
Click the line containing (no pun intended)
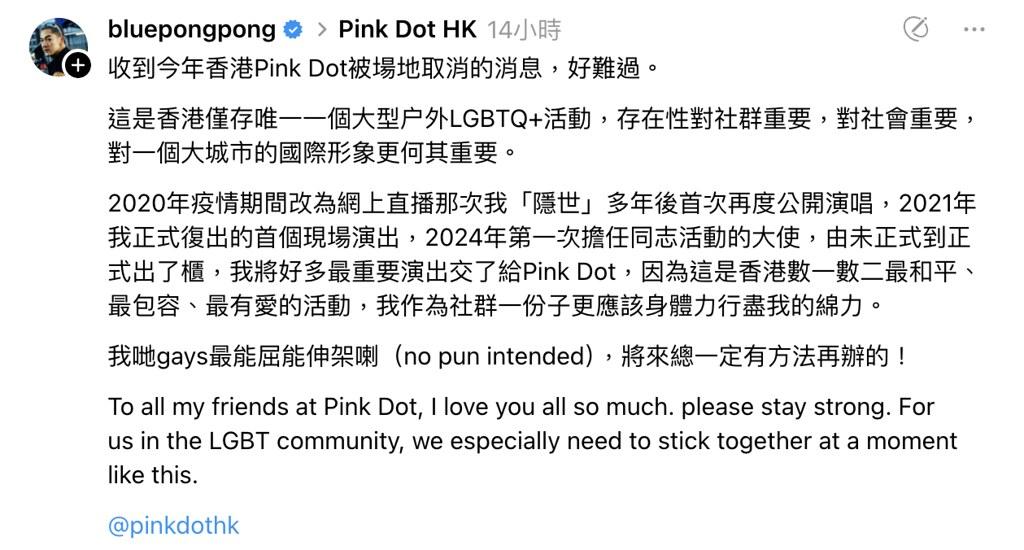pos(509,356)
